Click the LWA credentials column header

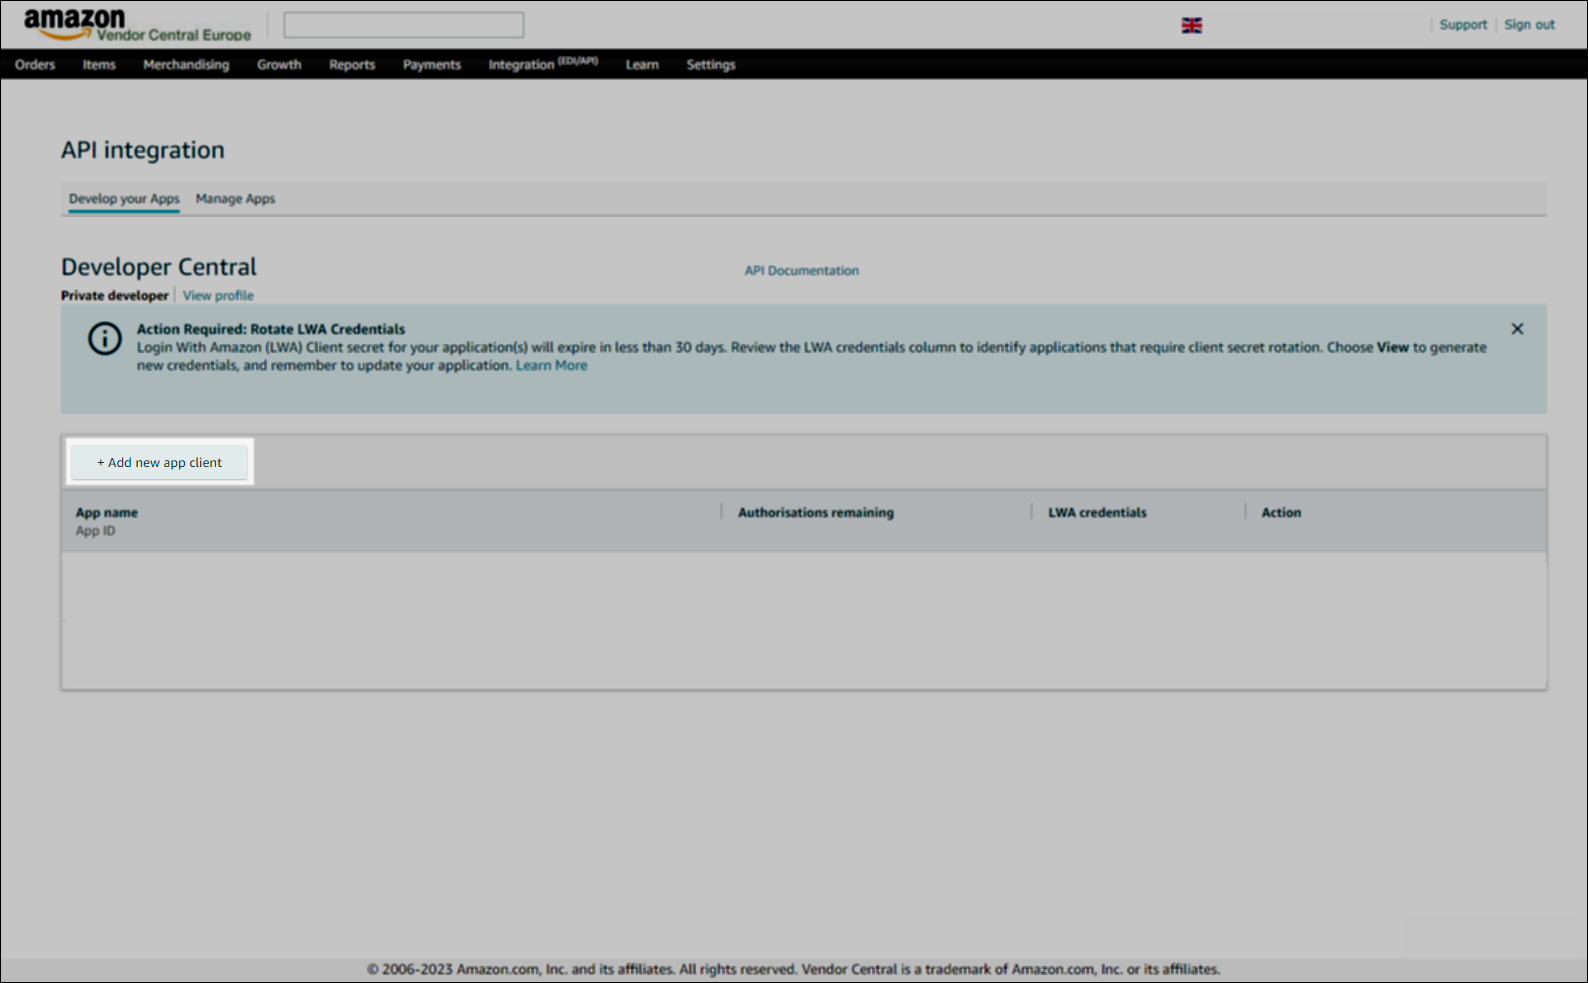click(x=1097, y=513)
